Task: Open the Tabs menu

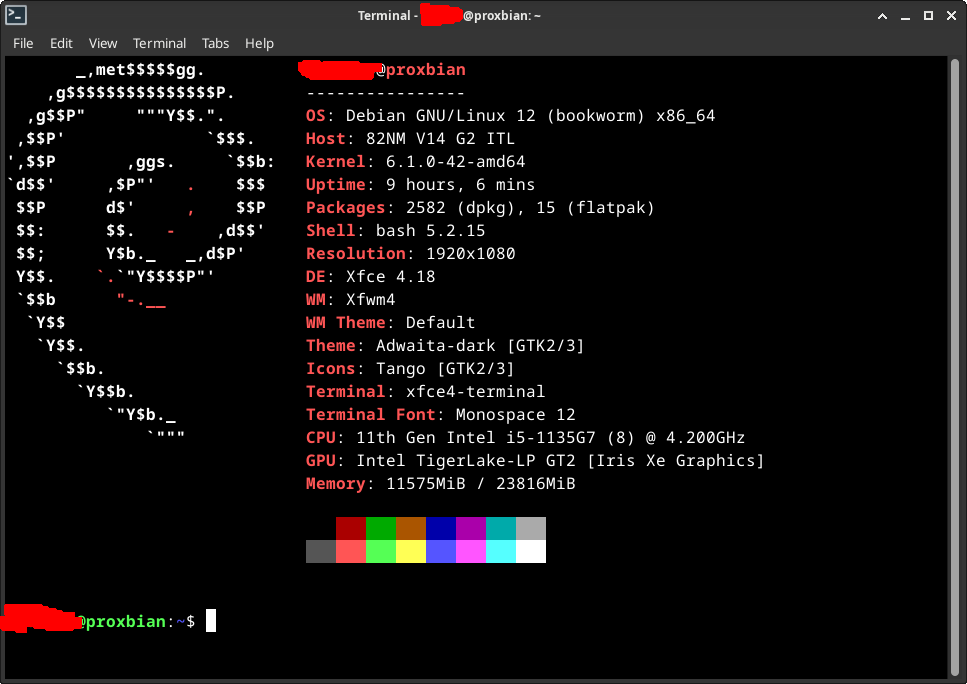Action: tap(215, 43)
